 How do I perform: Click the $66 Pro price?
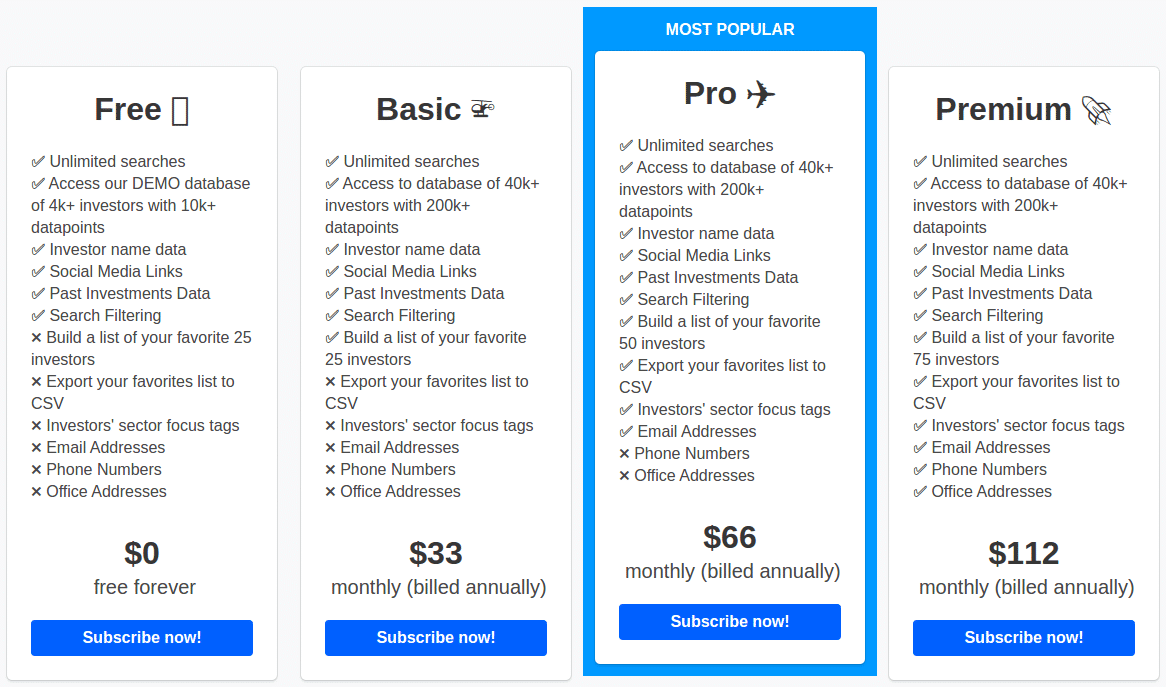[x=729, y=538]
